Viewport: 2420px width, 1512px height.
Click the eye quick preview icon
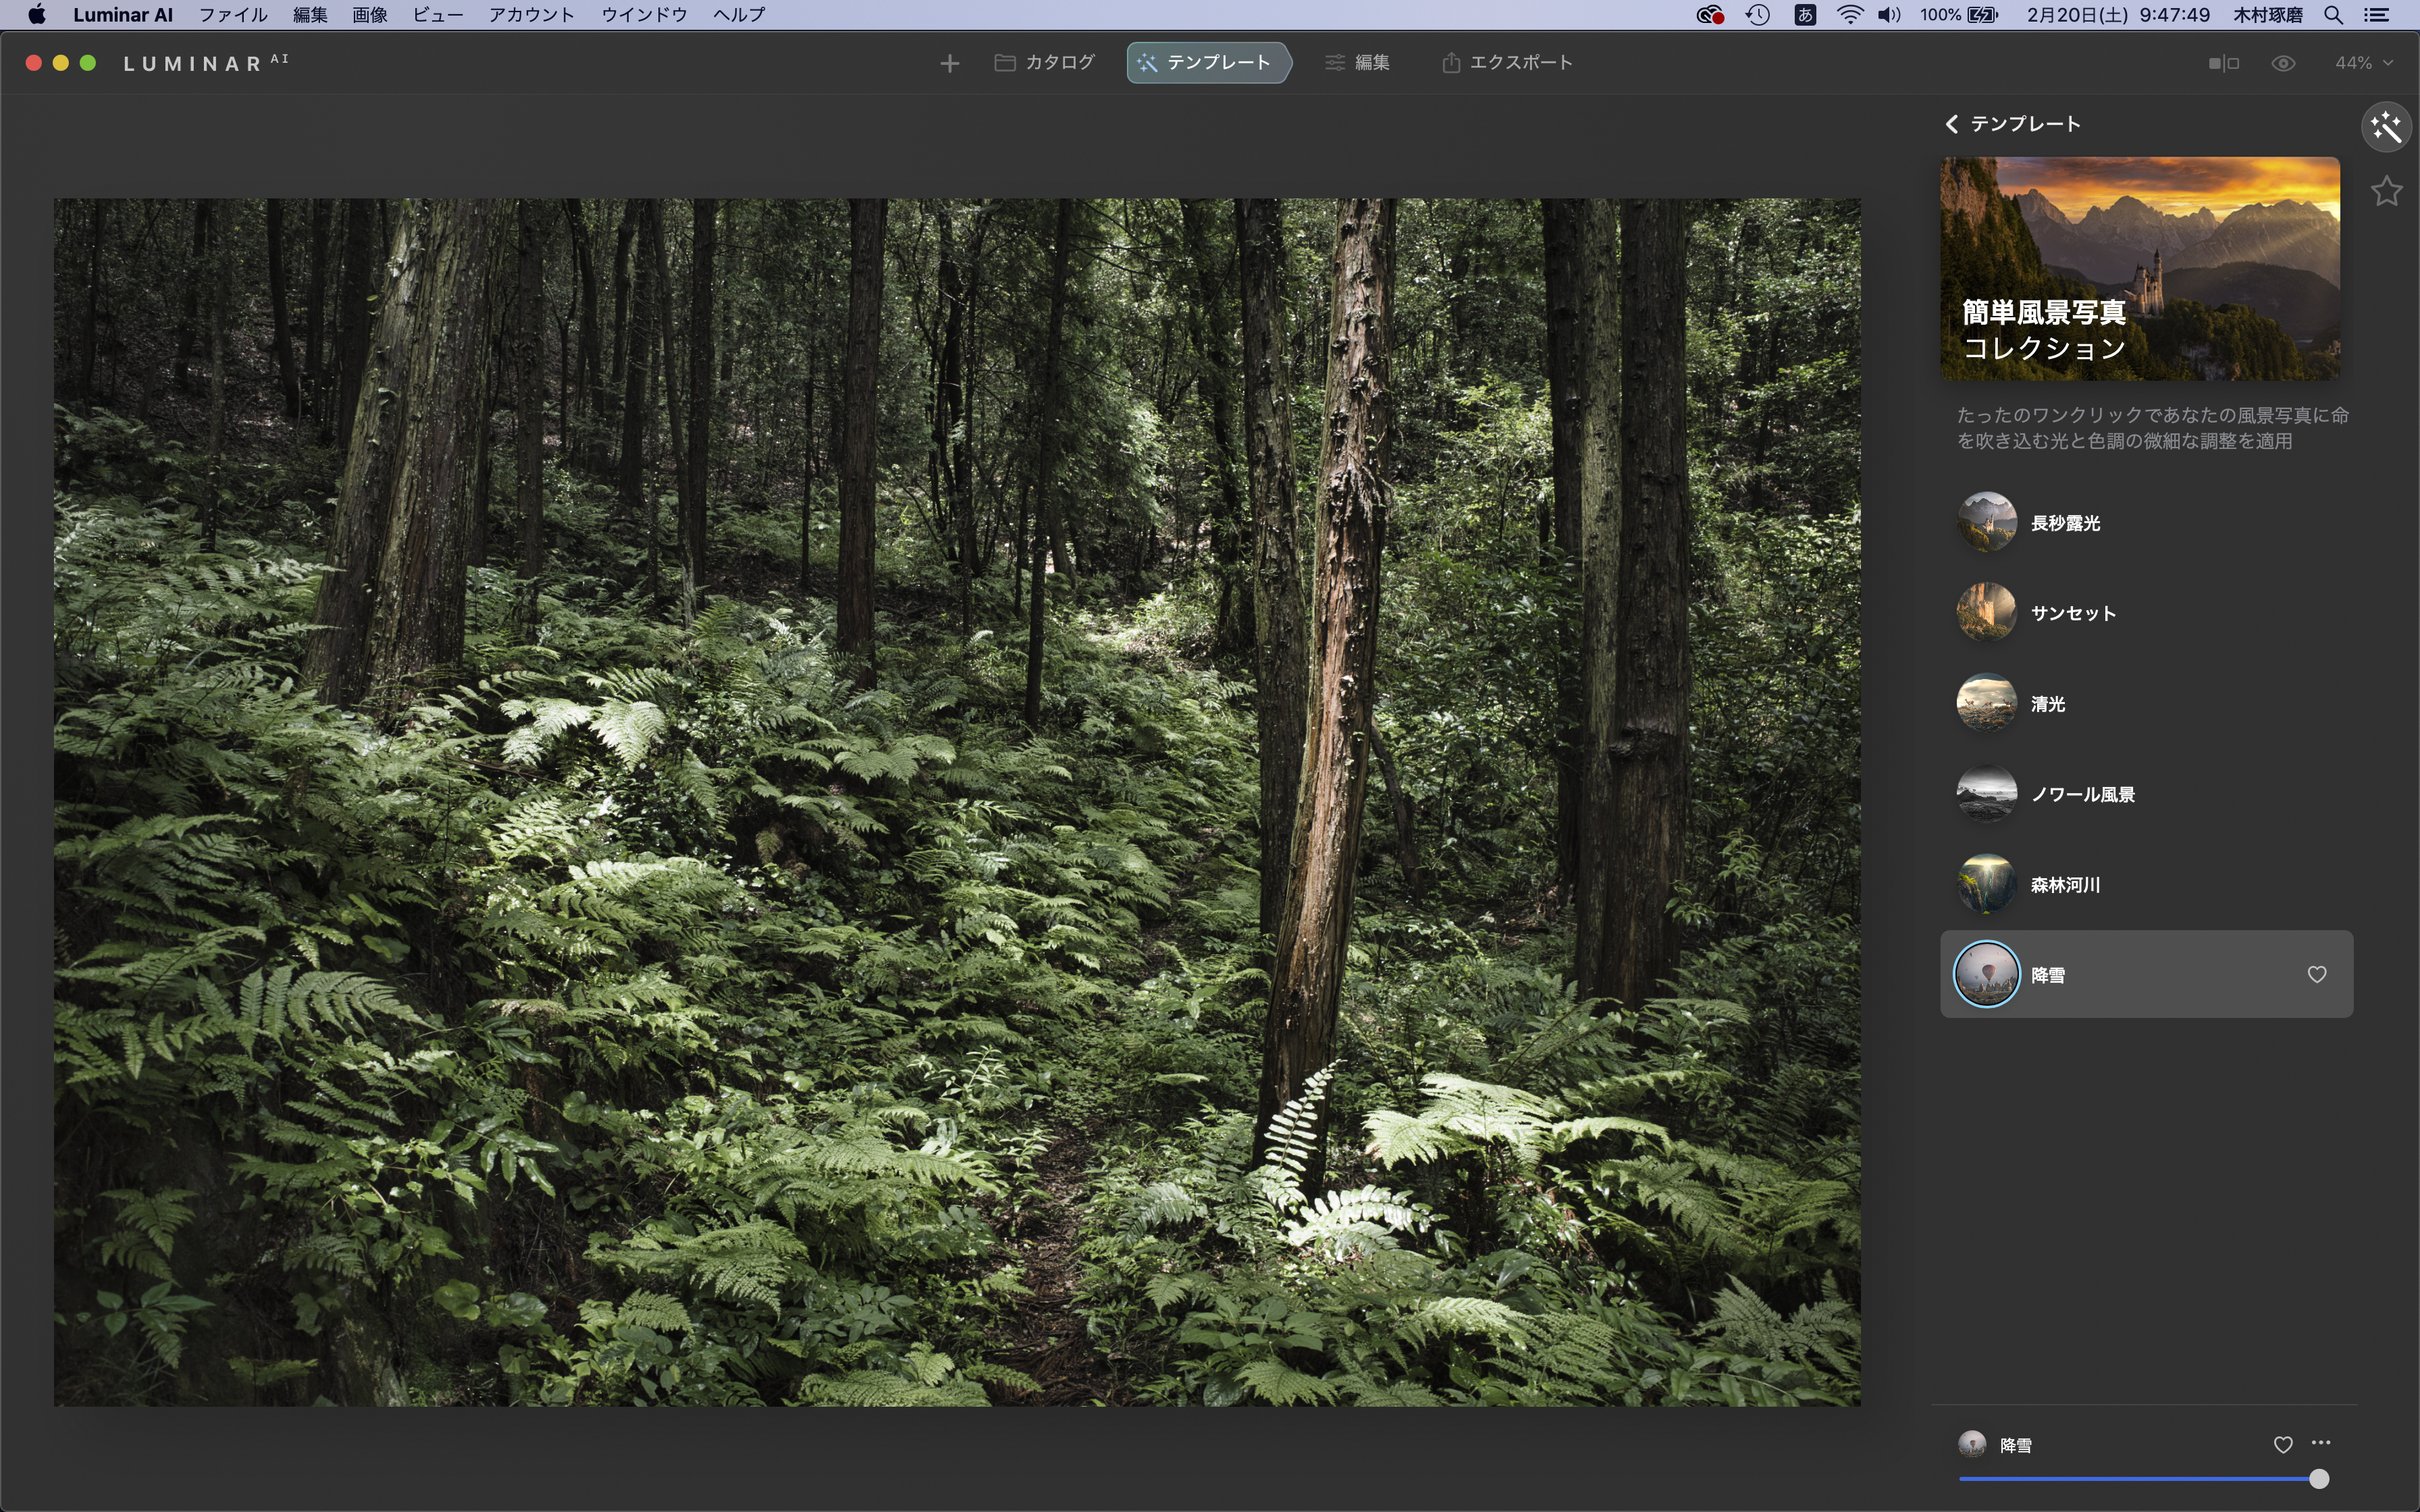[2282, 63]
